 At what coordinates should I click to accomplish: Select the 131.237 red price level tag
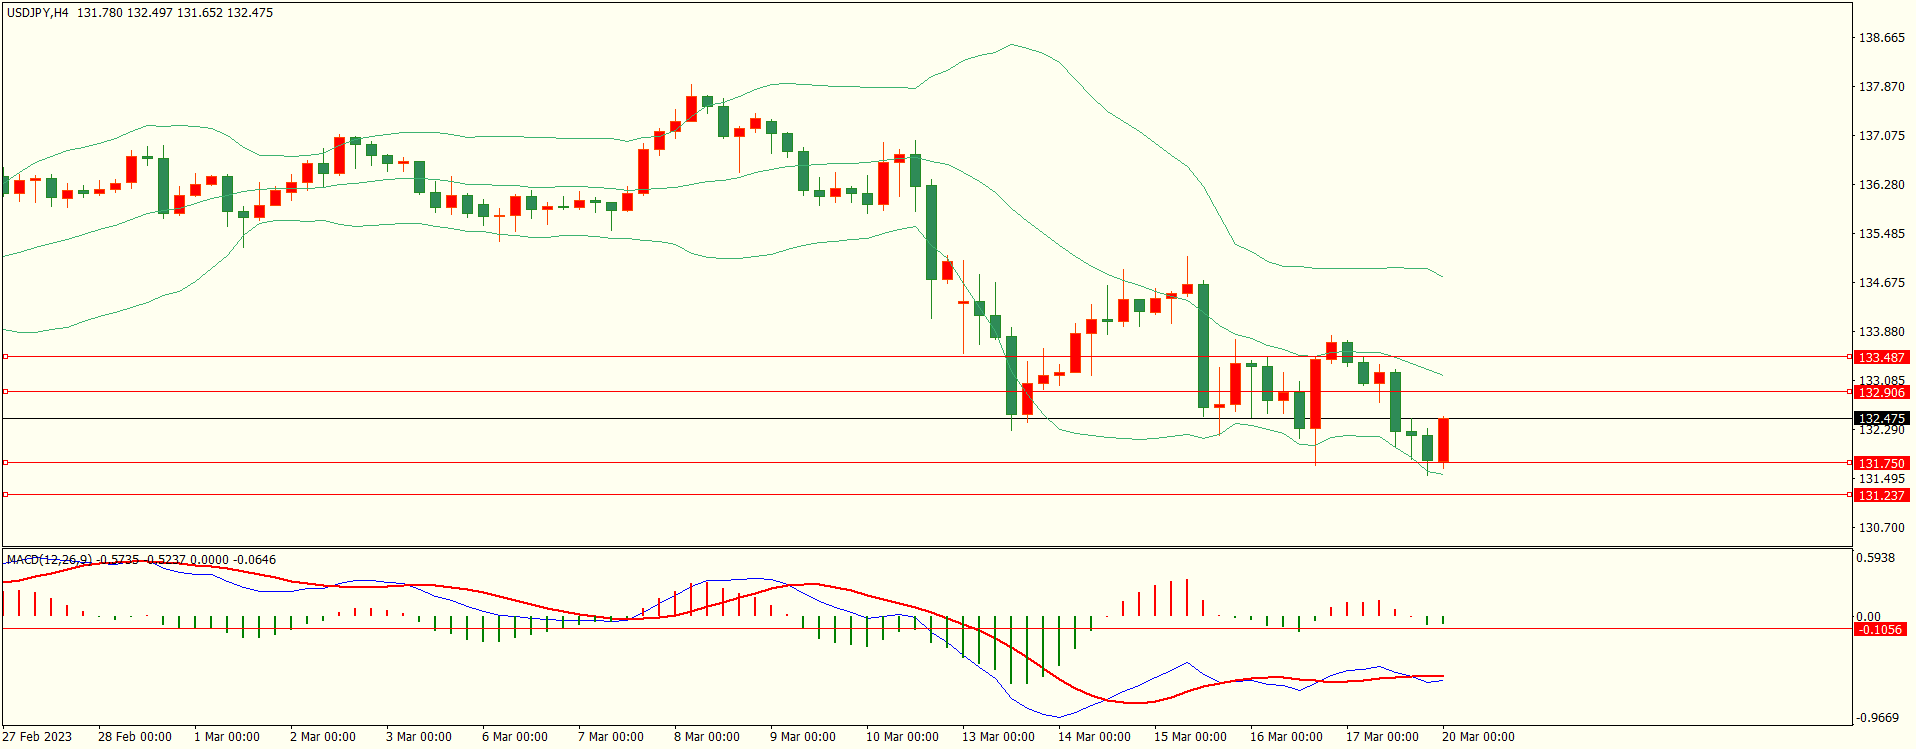point(1881,495)
